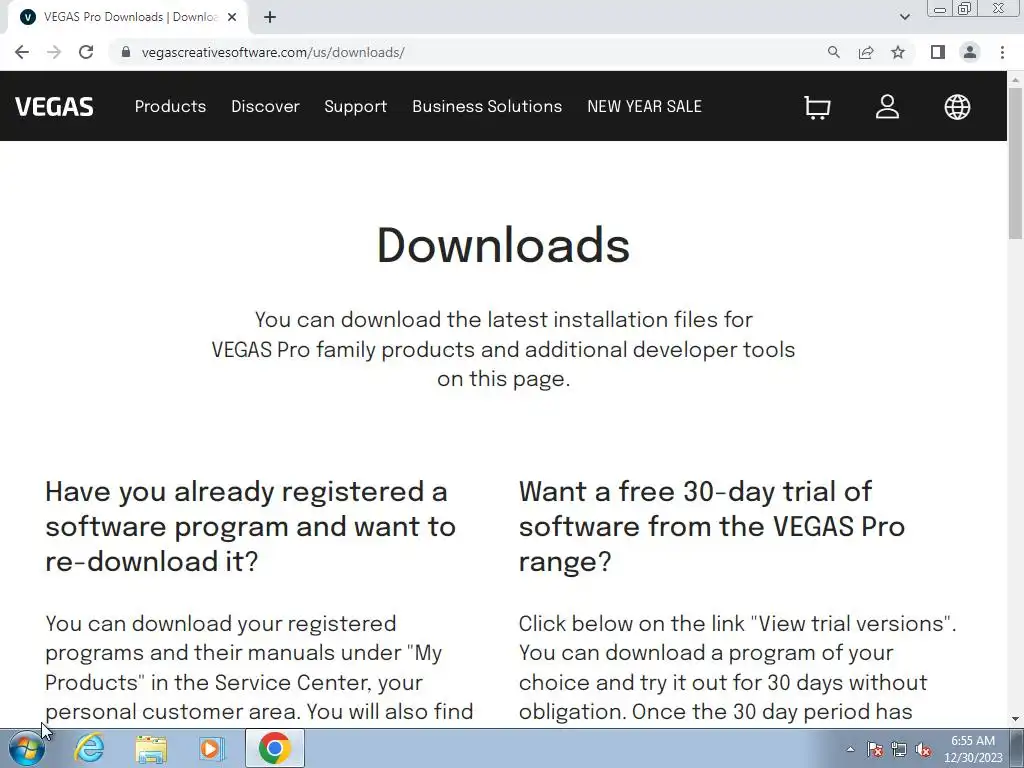Click the share page icon
Image resolution: width=1024 pixels, height=768 pixels.
pyautogui.click(x=866, y=52)
